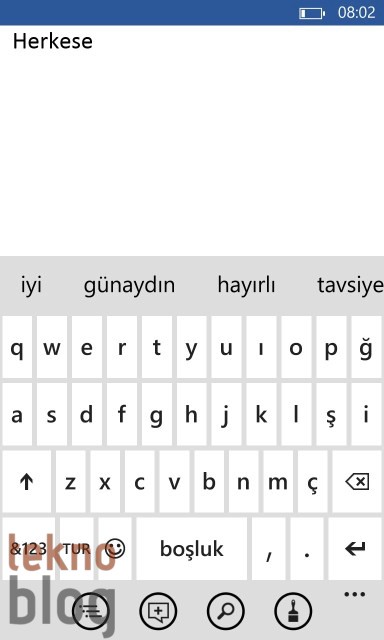Tap the add comment icon
384x640 pixels.
click(x=158, y=611)
